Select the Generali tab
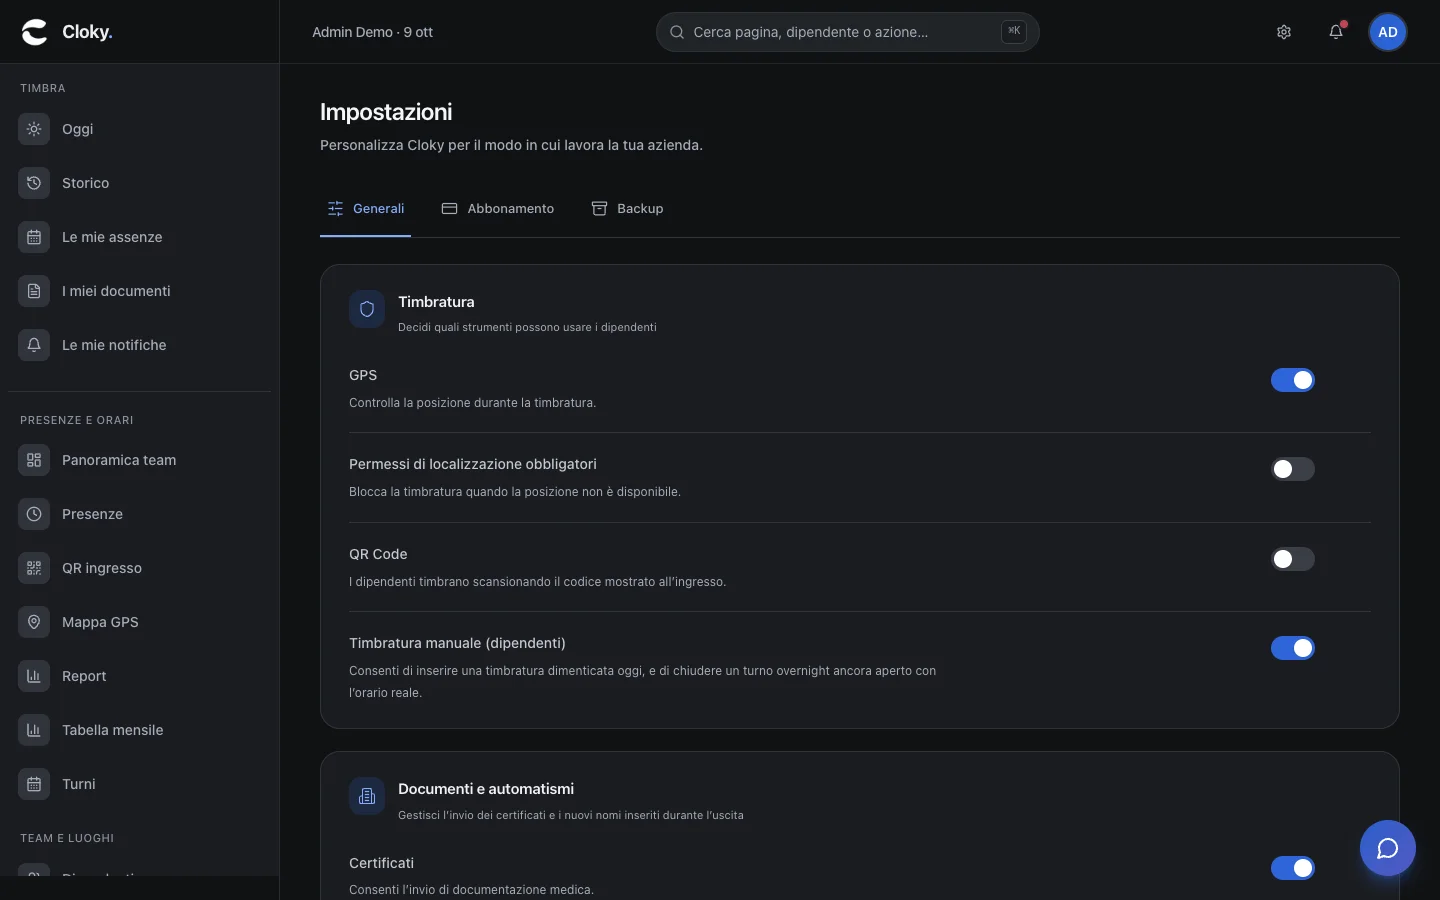This screenshot has height=900, width=1440. [x=366, y=208]
